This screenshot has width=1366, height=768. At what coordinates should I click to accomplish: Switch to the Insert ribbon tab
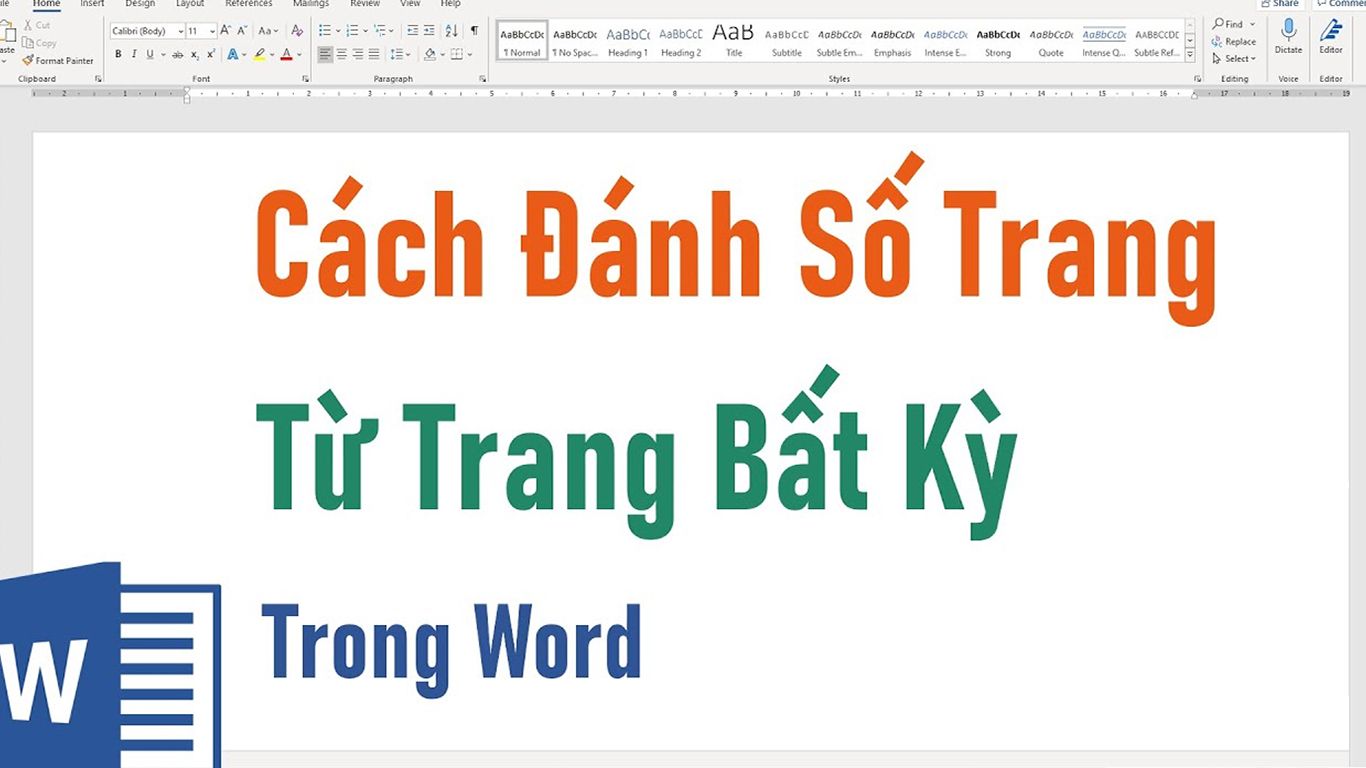pos(92,4)
